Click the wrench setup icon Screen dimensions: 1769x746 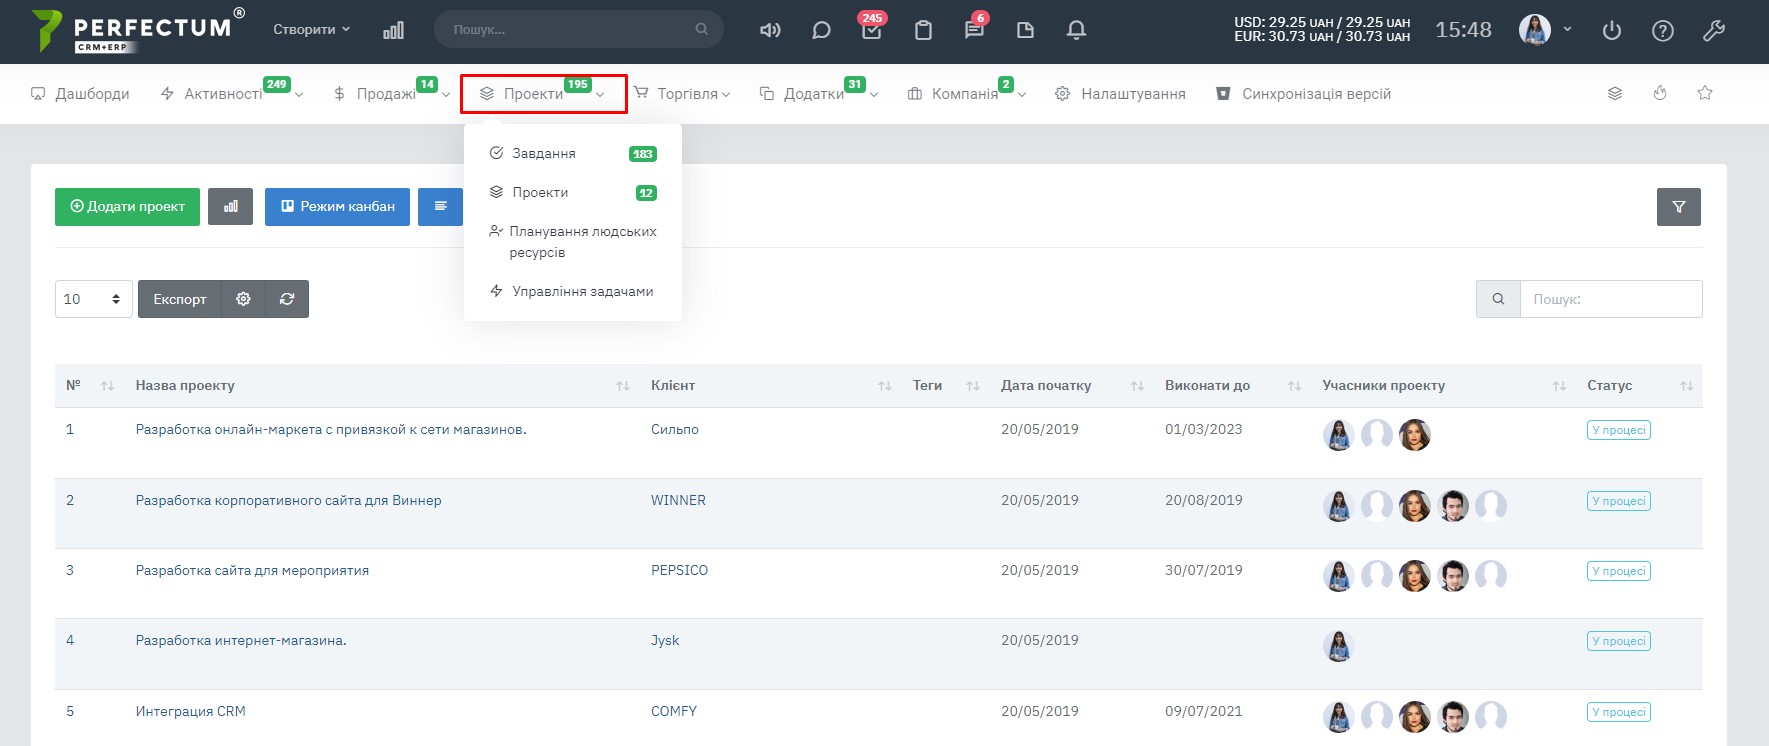tap(1713, 30)
